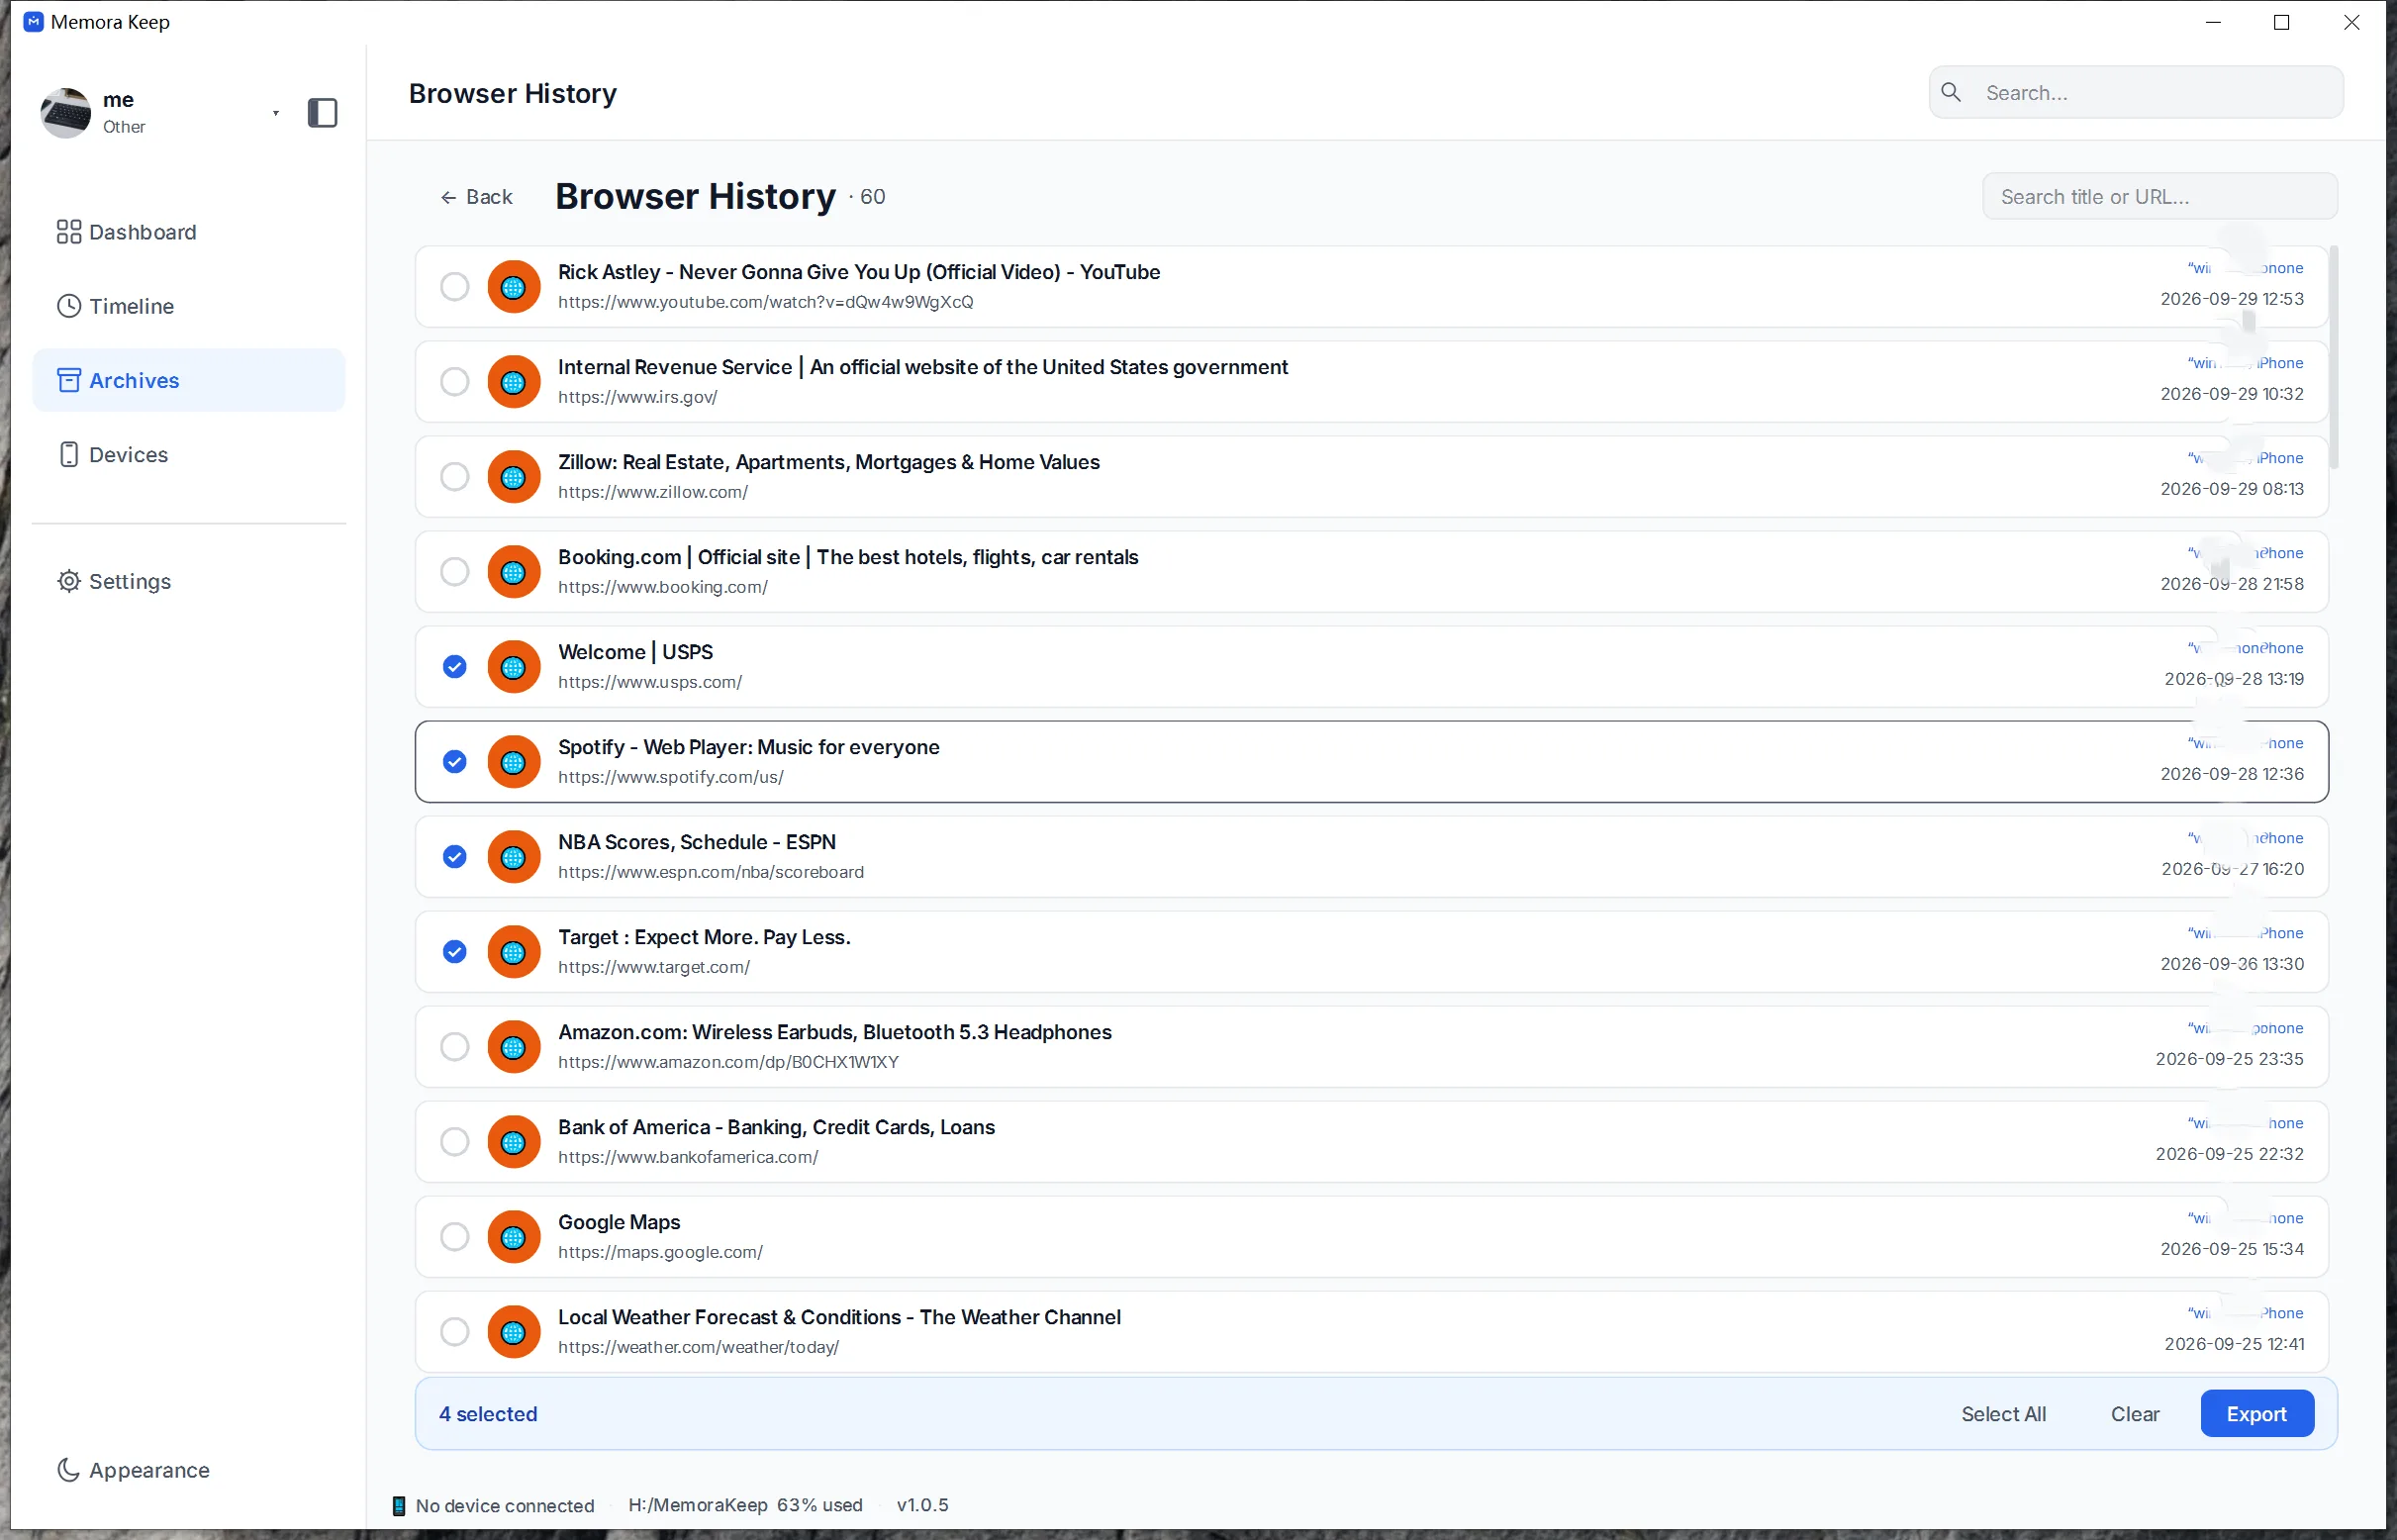2397x1540 pixels.
Task: Click the globe icon on Booking.com row
Action: [514, 572]
